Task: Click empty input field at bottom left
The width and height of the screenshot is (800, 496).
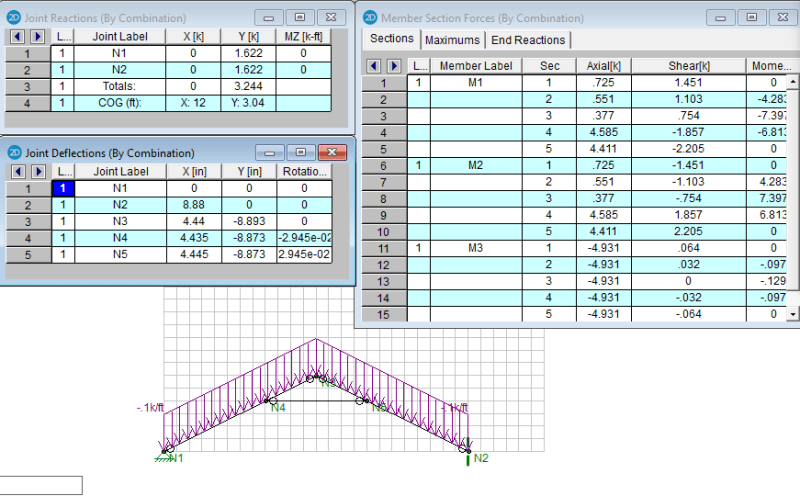Action: pyautogui.click(x=41, y=485)
